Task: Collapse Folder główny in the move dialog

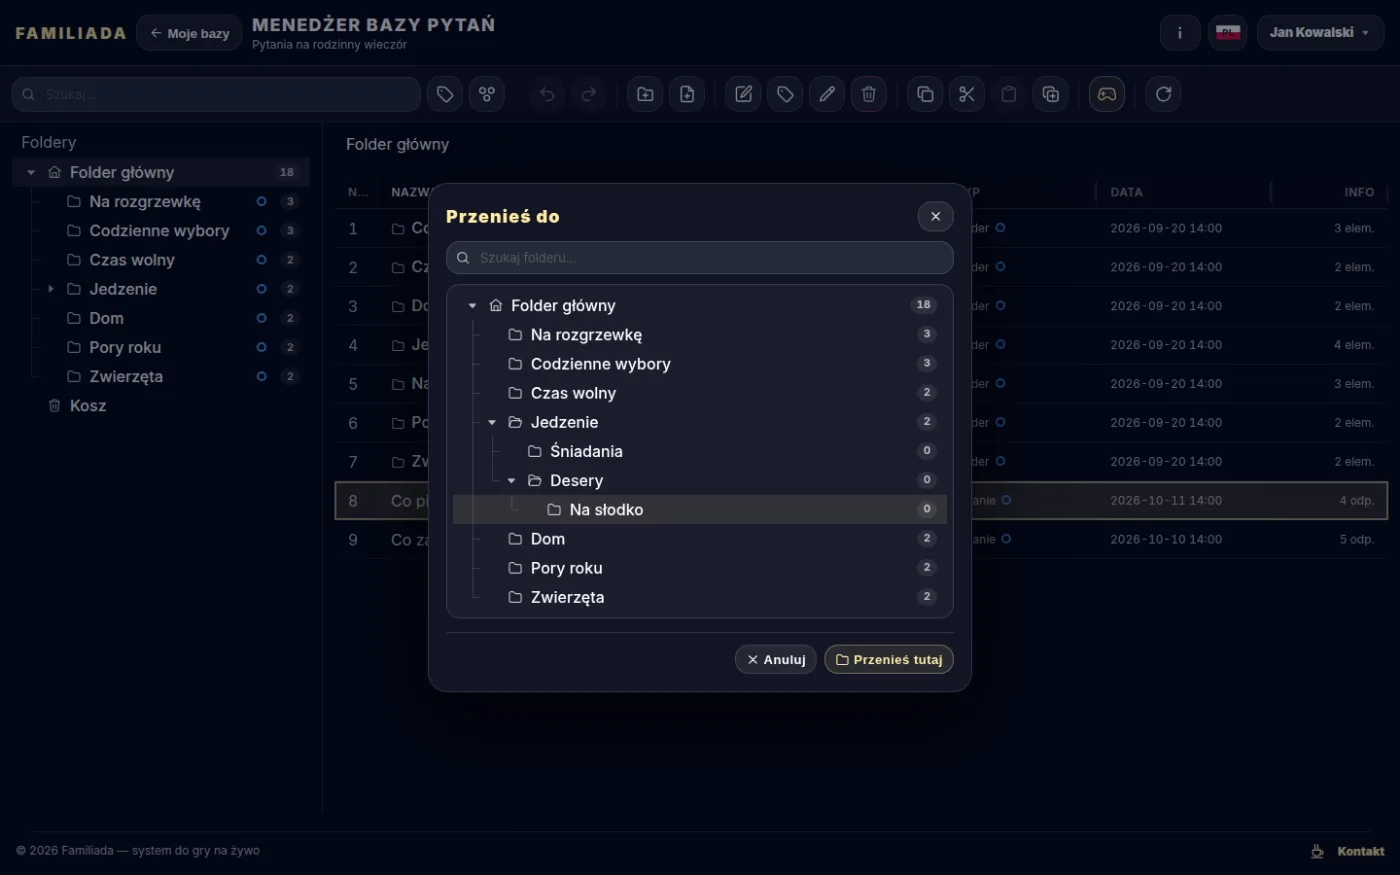Action: [x=473, y=306]
